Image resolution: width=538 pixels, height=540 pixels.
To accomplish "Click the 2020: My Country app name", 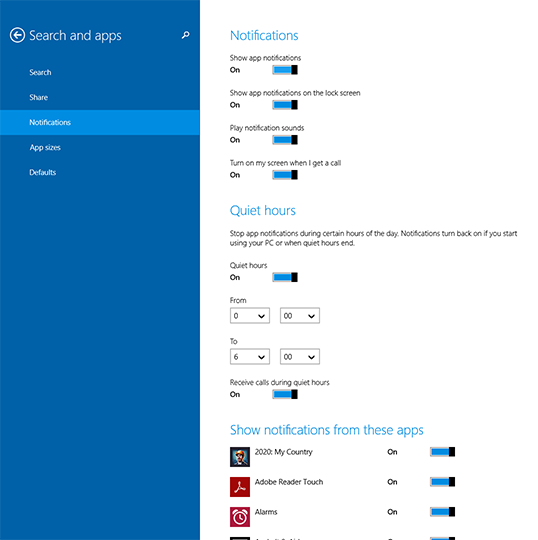I will (x=283, y=452).
